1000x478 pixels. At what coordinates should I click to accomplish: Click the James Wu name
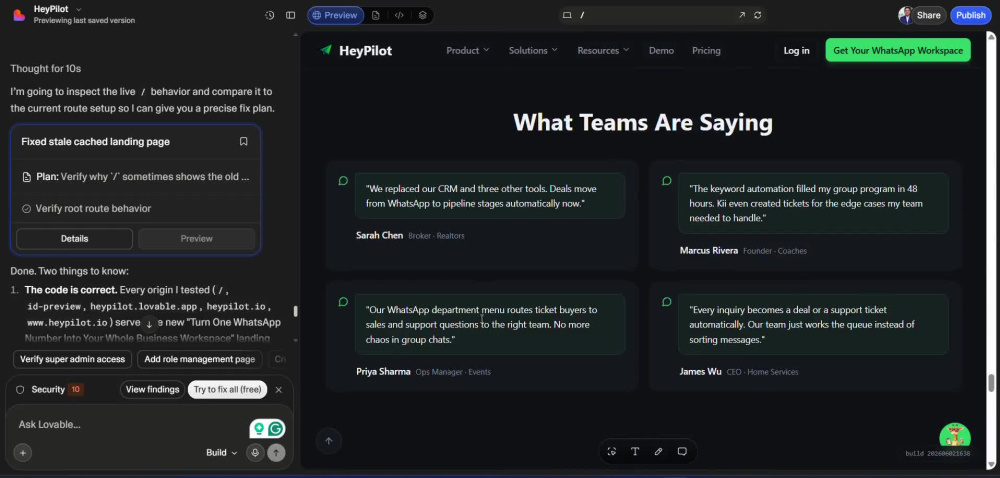pos(700,371)
